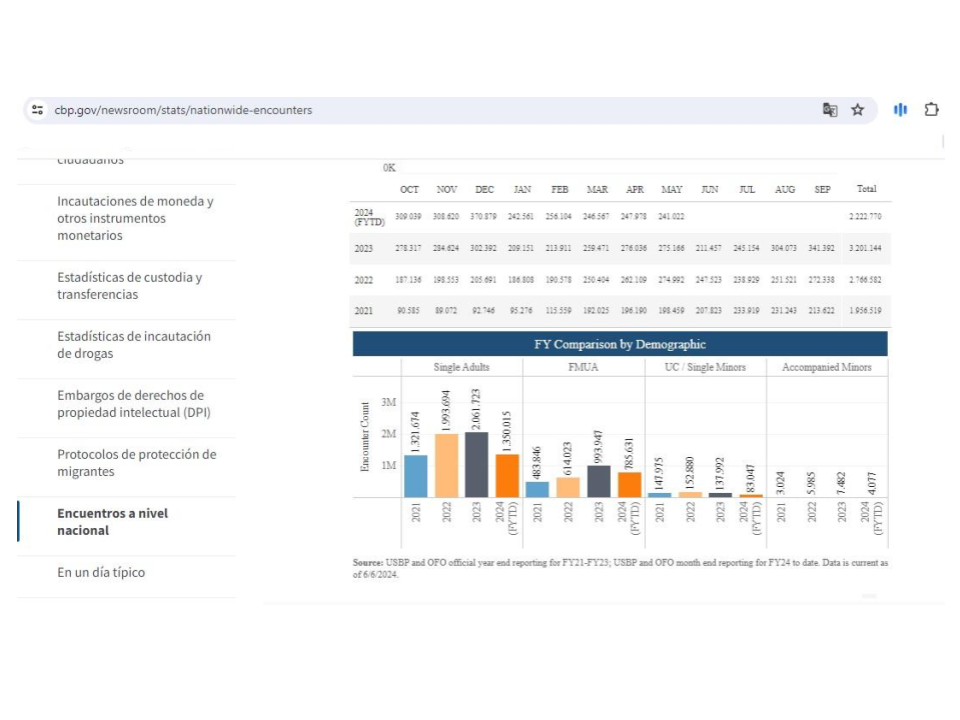The image size is (960, 720).
Task: Click the 2023 Single Adults bar
Action: tap(476, 465)
